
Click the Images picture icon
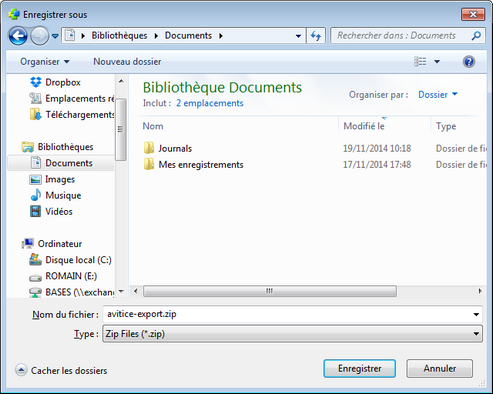pos(35,179)
